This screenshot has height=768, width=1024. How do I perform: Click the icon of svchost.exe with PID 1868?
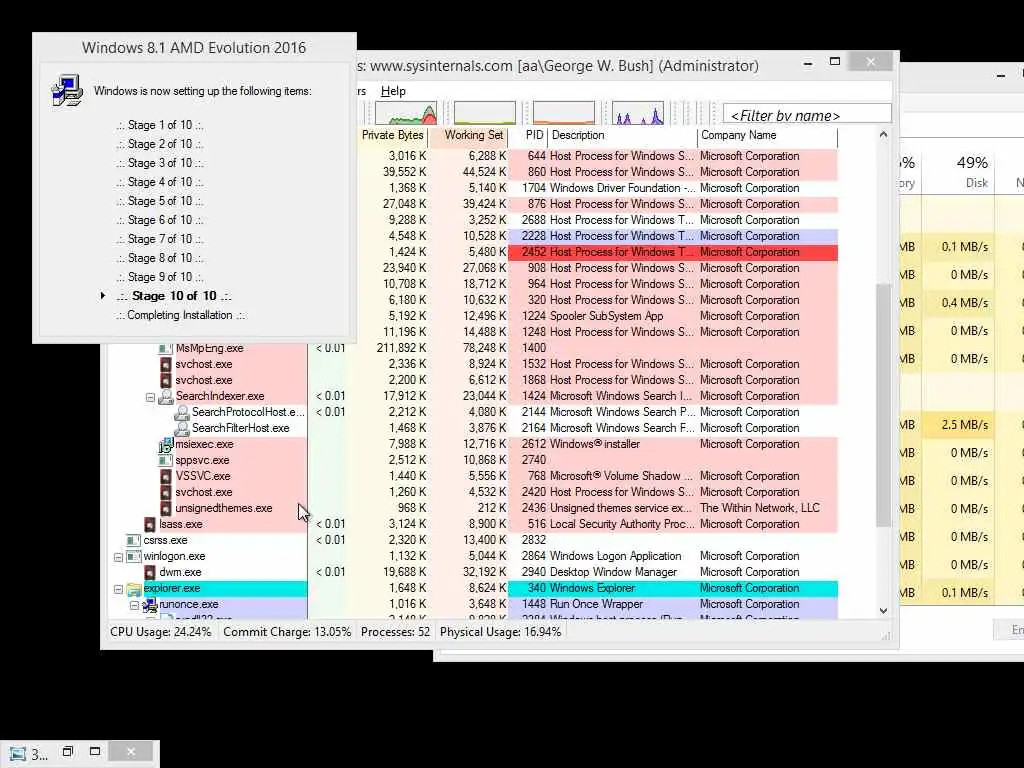tap(166, 380)
